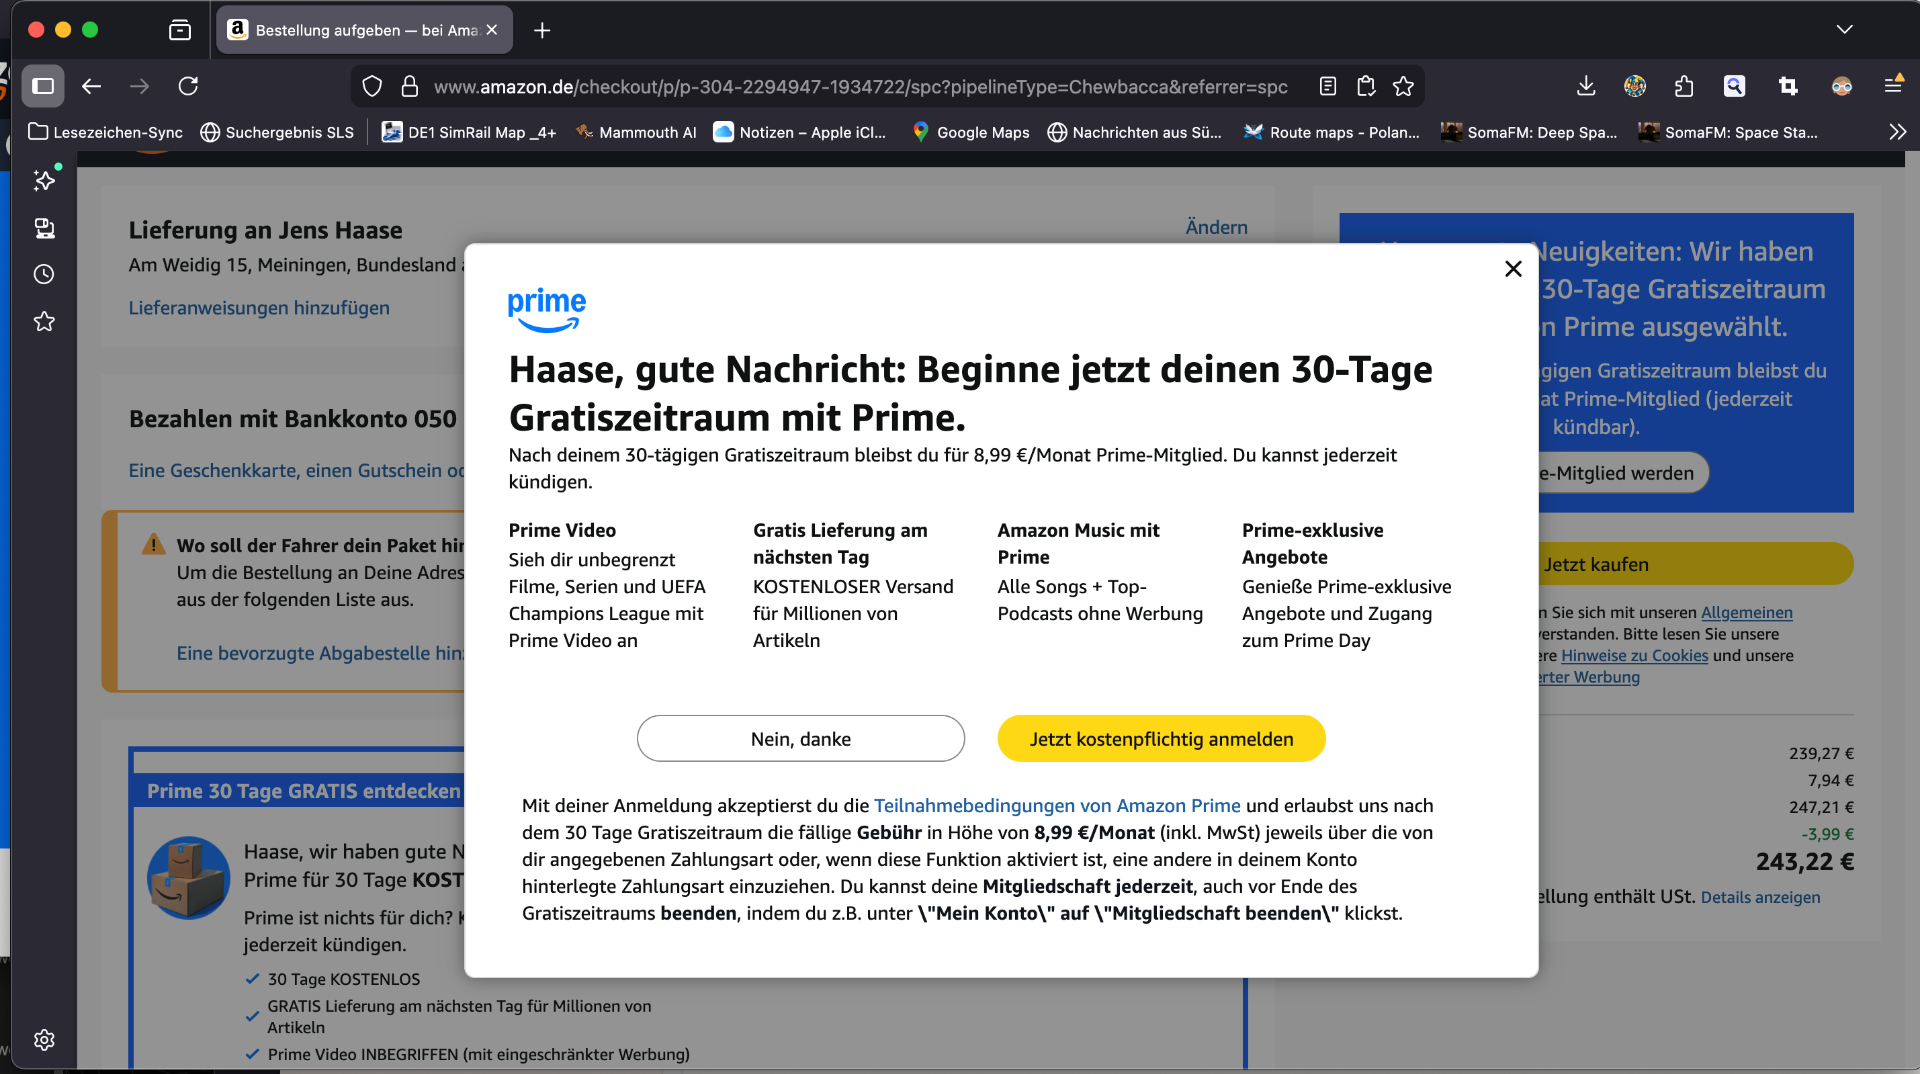
Task: Open reader view icon in address bar
Action: [x=1328, y=86]
